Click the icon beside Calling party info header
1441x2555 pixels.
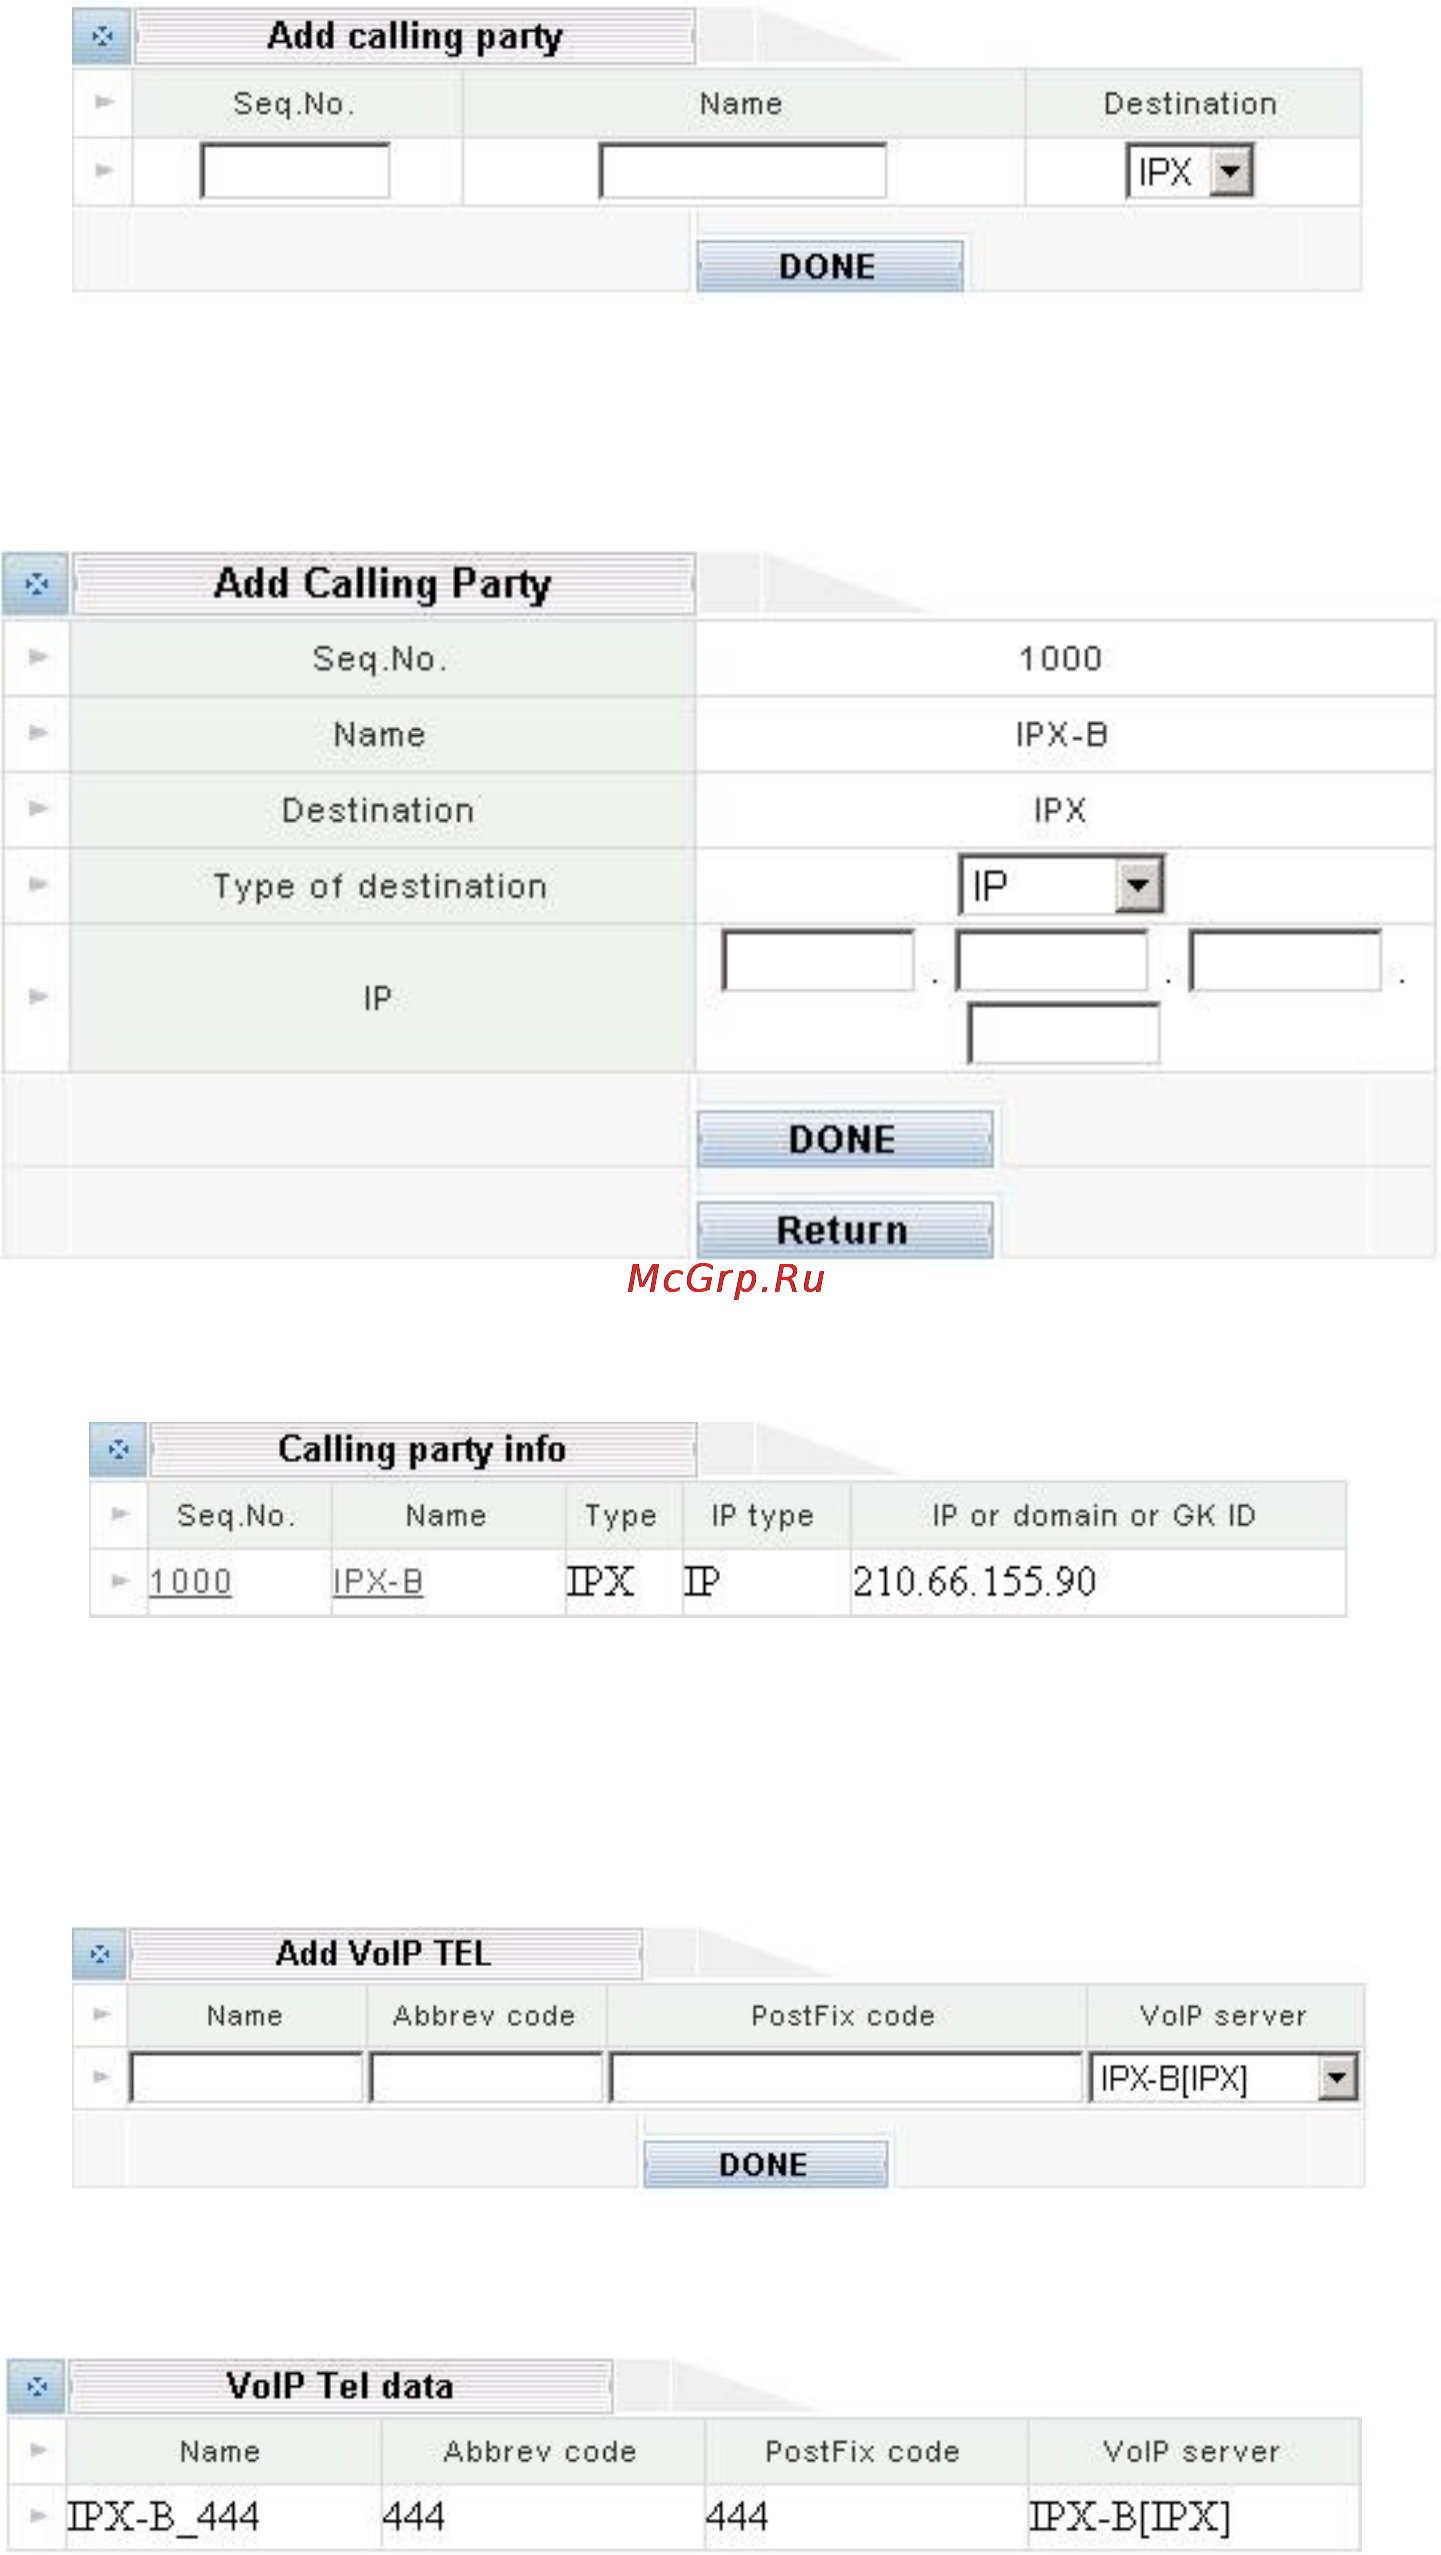point(118,1450)
